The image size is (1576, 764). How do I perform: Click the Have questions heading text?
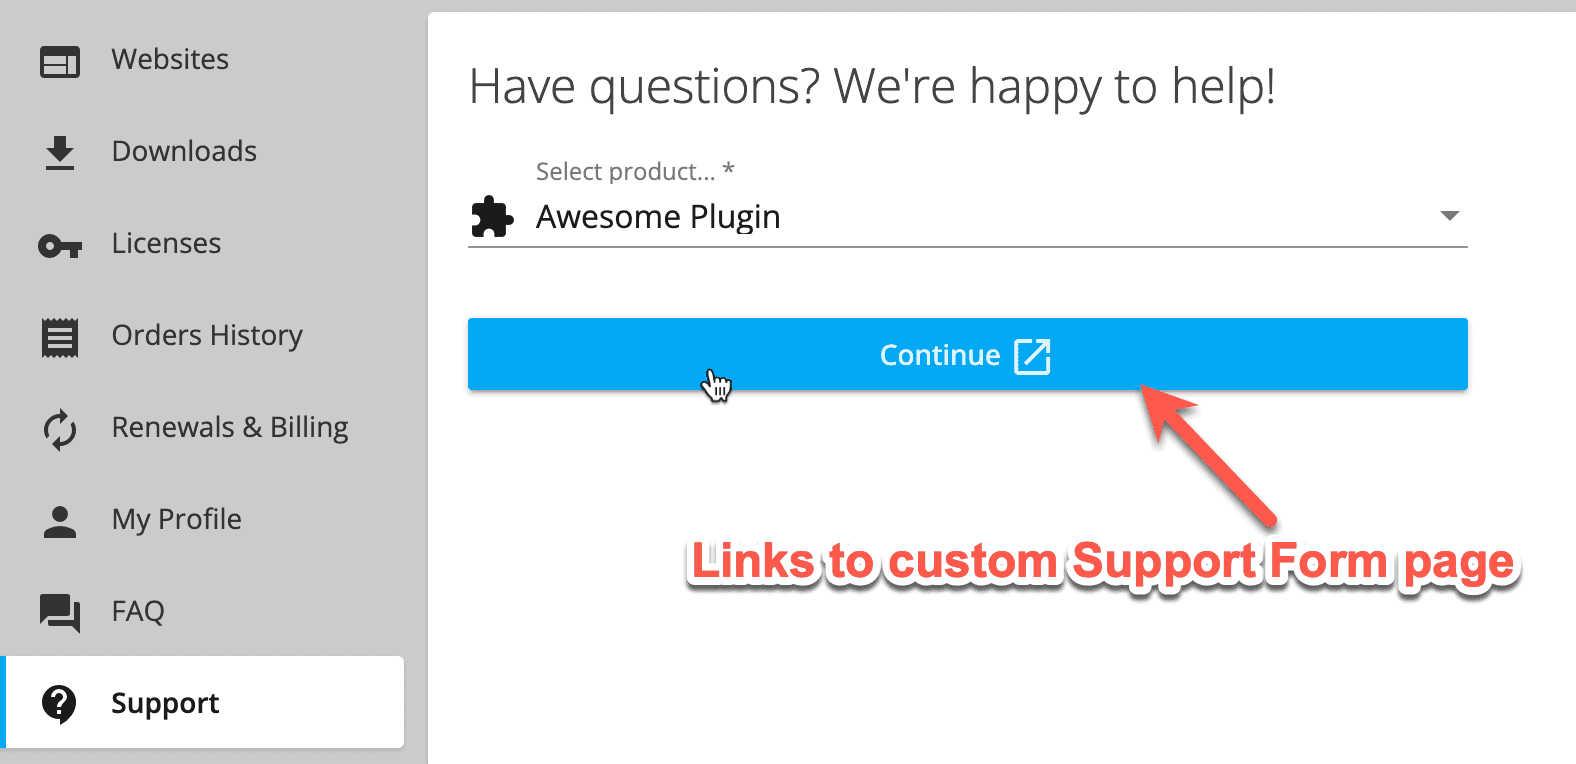[872, 87]
